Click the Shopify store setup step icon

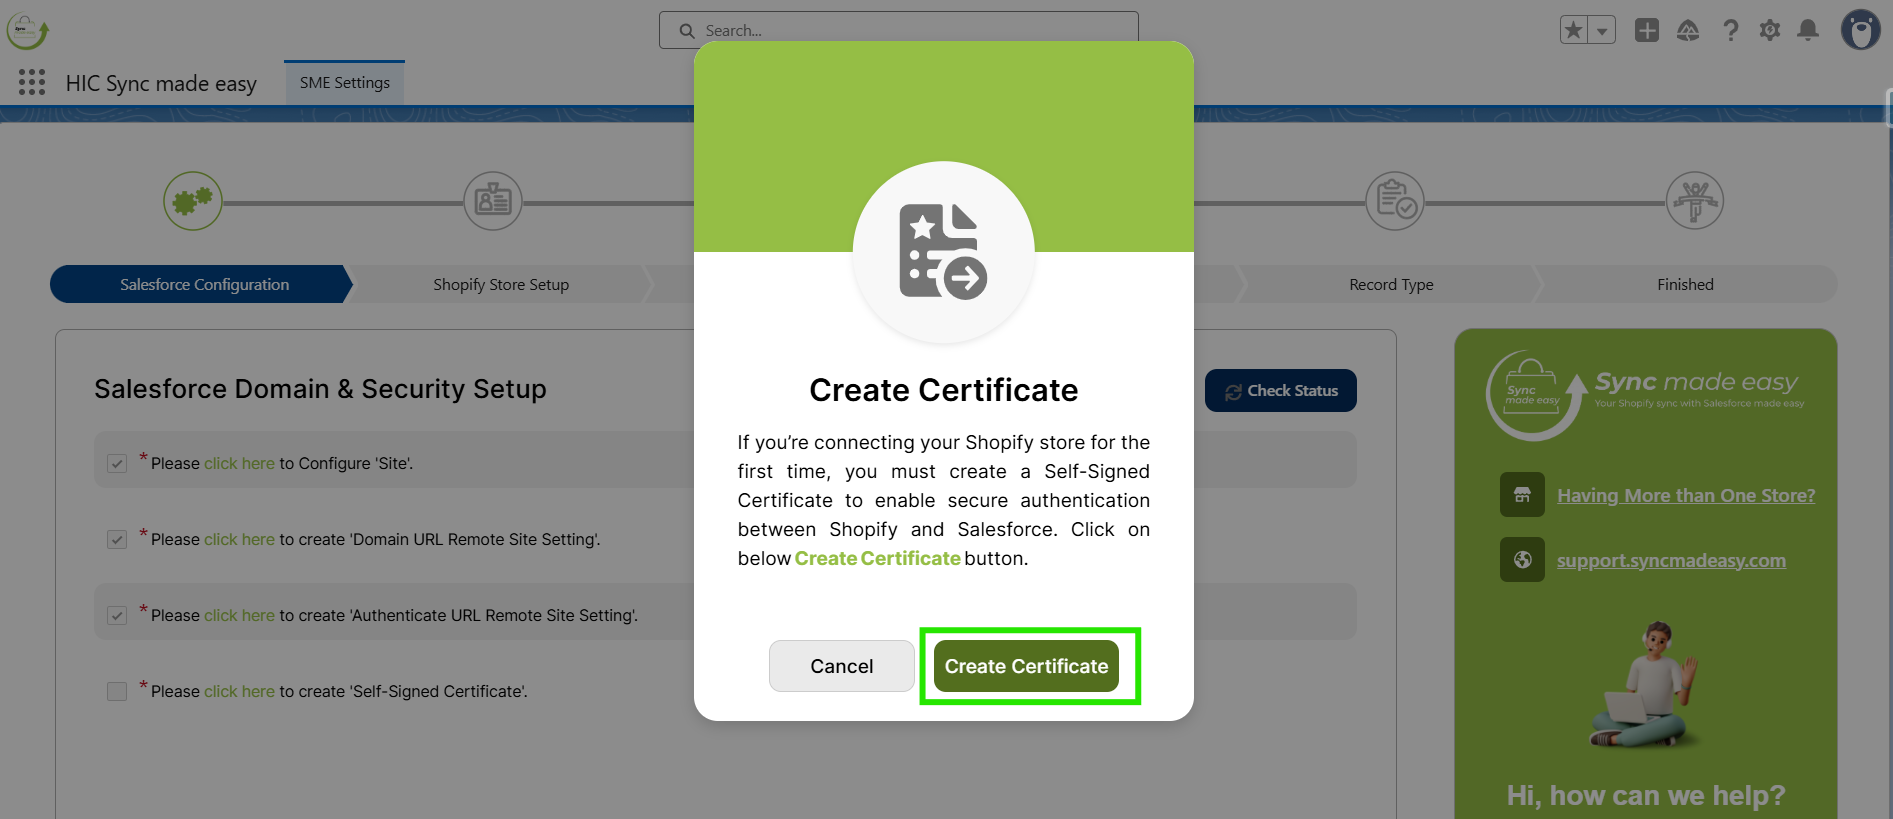click(x=493, y=201)
